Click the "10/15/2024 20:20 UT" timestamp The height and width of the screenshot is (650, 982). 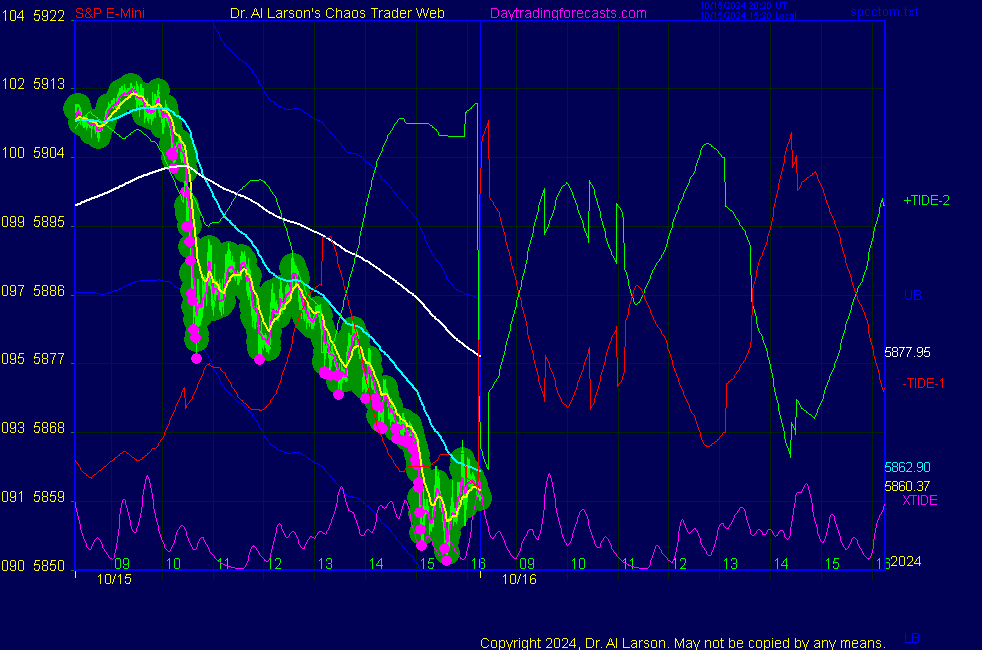(743, 6)
